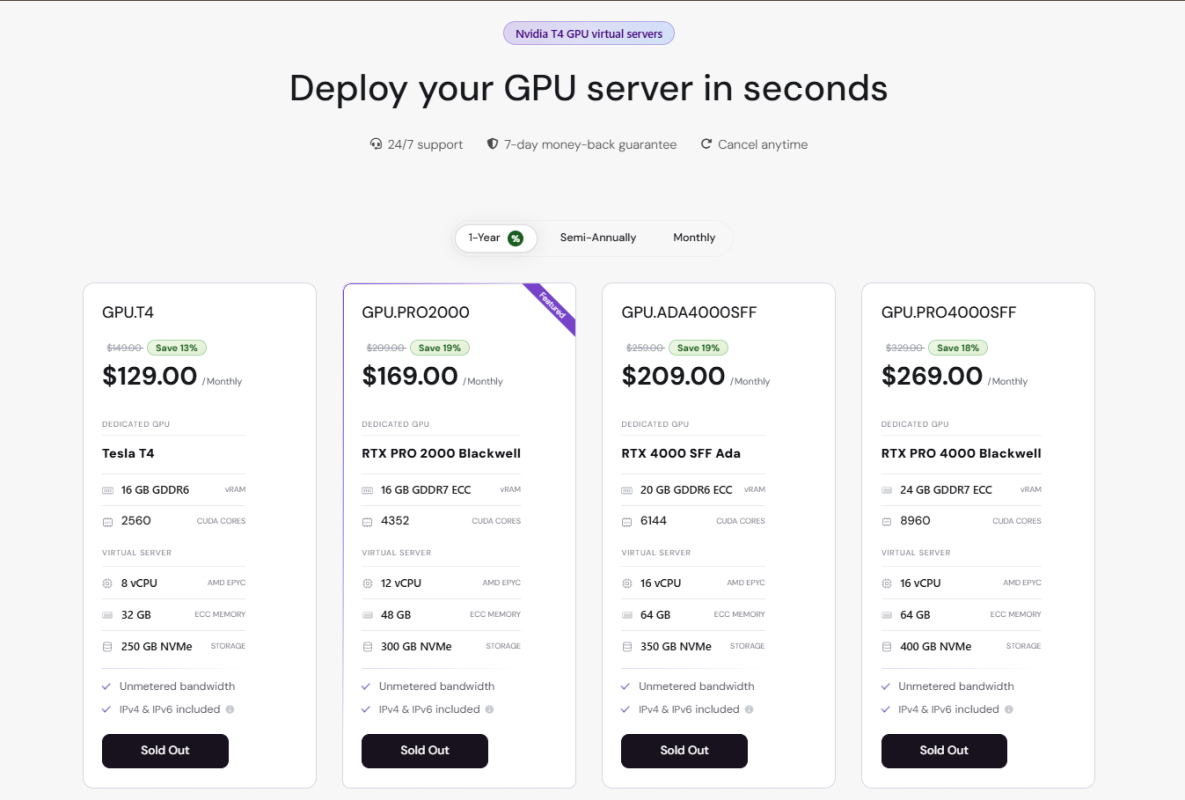Screen dimensions: 1185x800
Task: Click the GPU.ADA4000SFF plan title
Action: click(689, 312)
